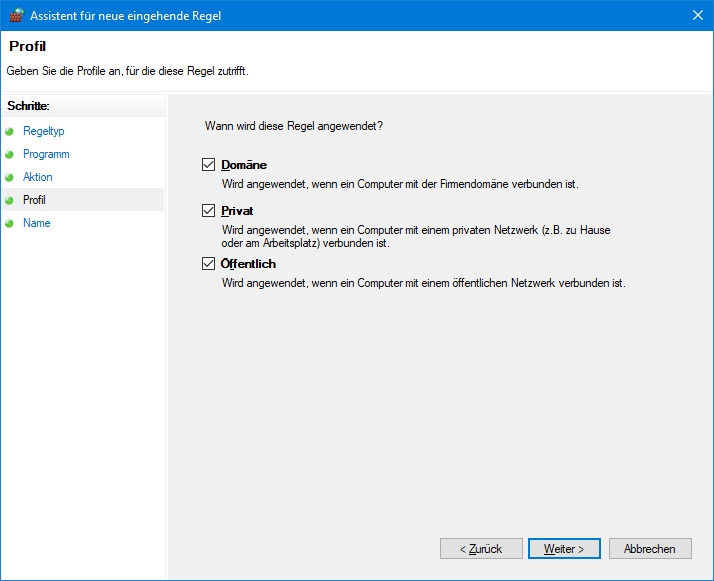714x581 pixels.
Task: Click the Zurück button
Action: pyautogui.click(x=481, y=549)
